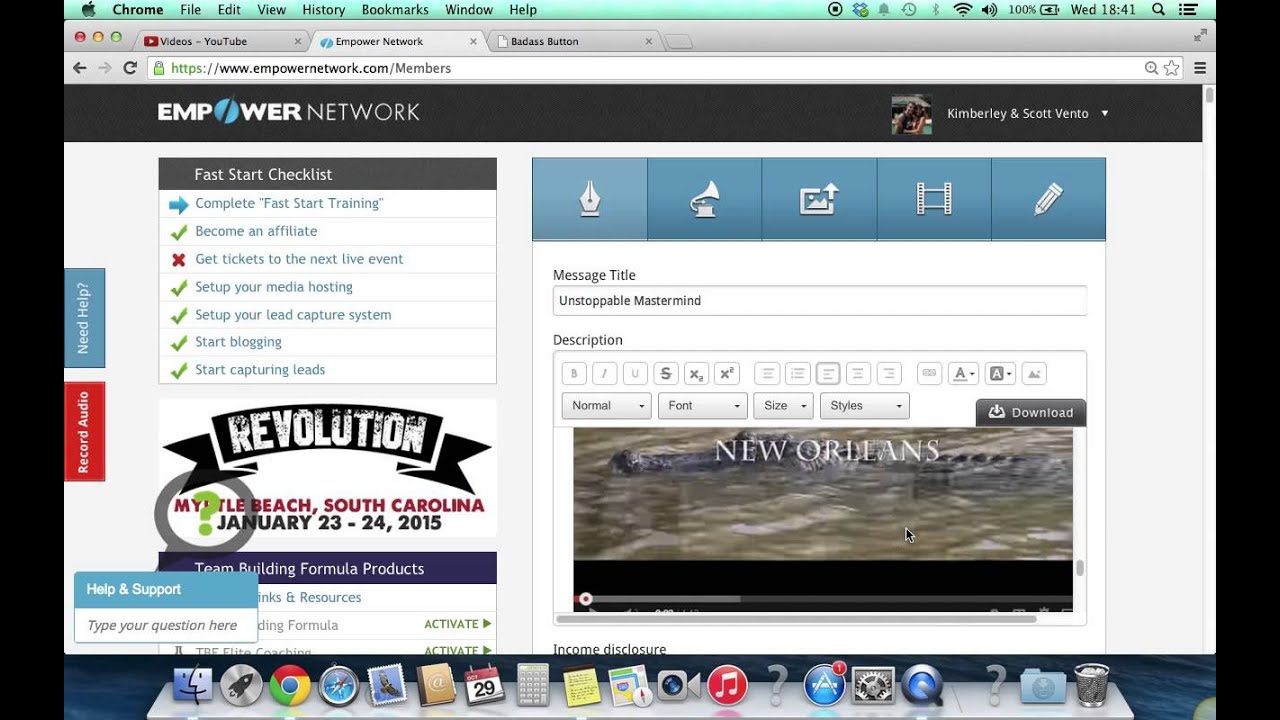Insert a bulleted list

pos(798,374)
